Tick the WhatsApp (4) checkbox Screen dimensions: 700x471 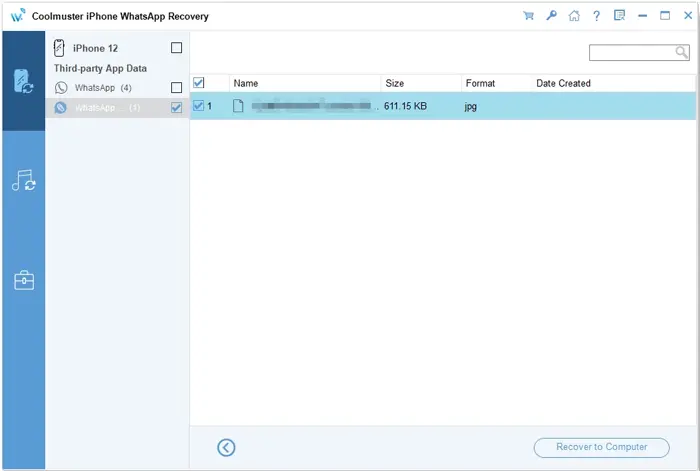tap(177, 88)
